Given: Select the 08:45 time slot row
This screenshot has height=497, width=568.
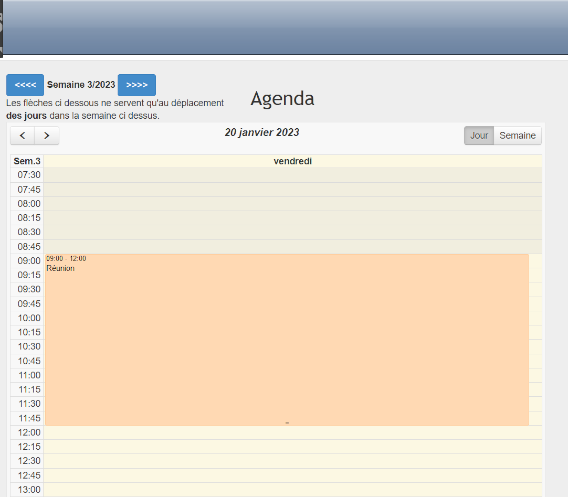Looking at the screenshot, I should (293, 247).
